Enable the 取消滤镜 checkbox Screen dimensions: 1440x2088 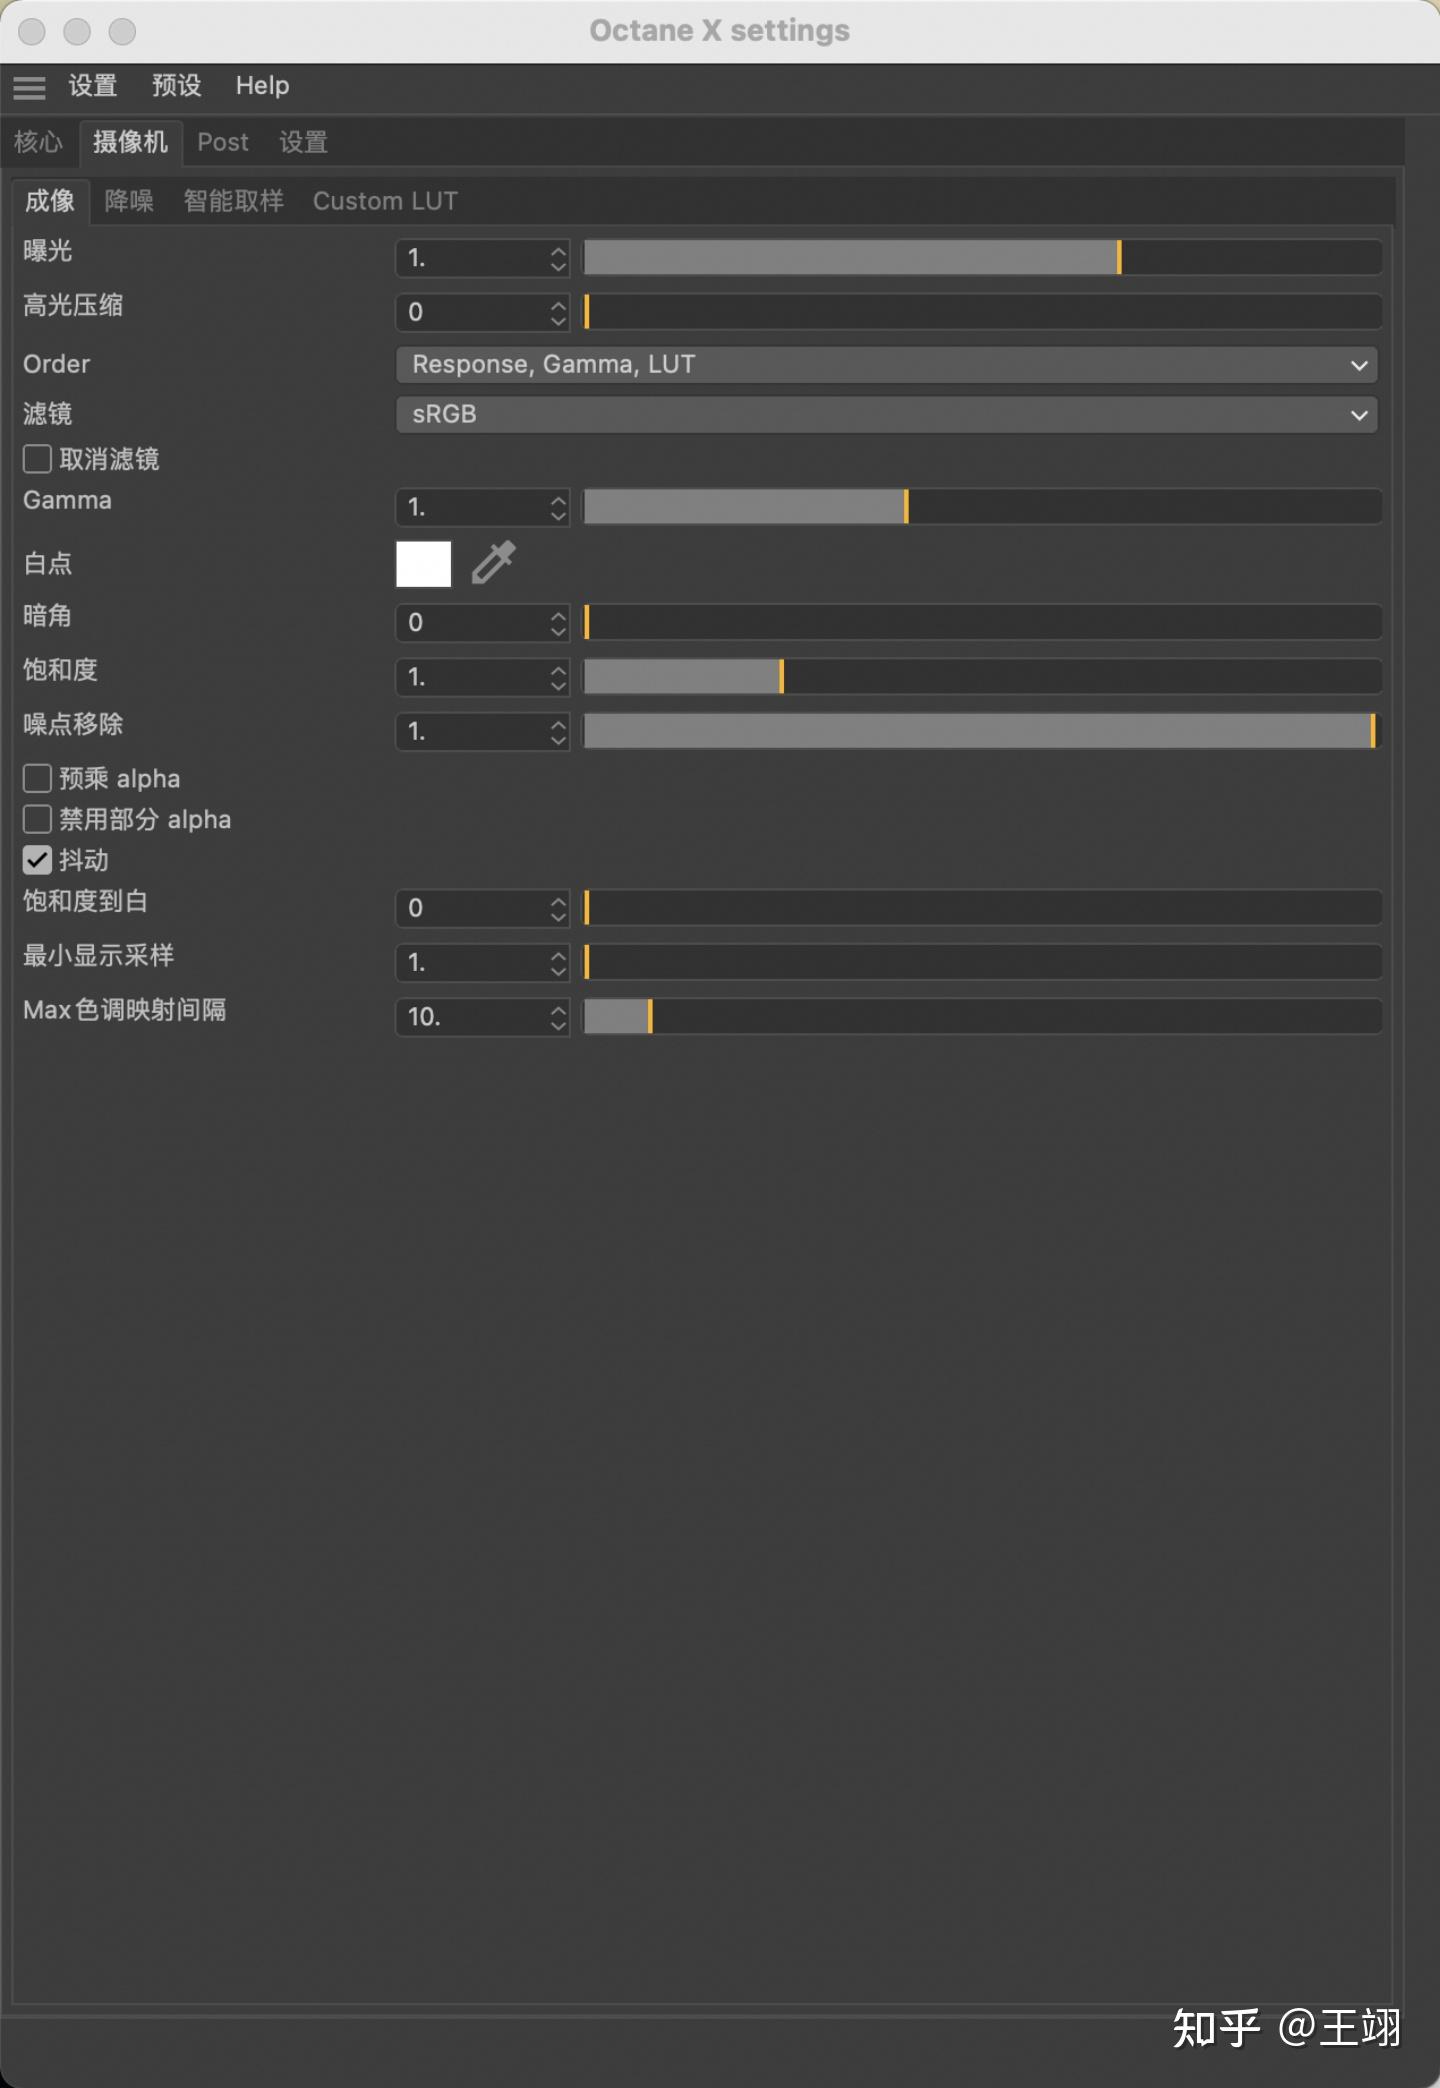tap(37, 459)
